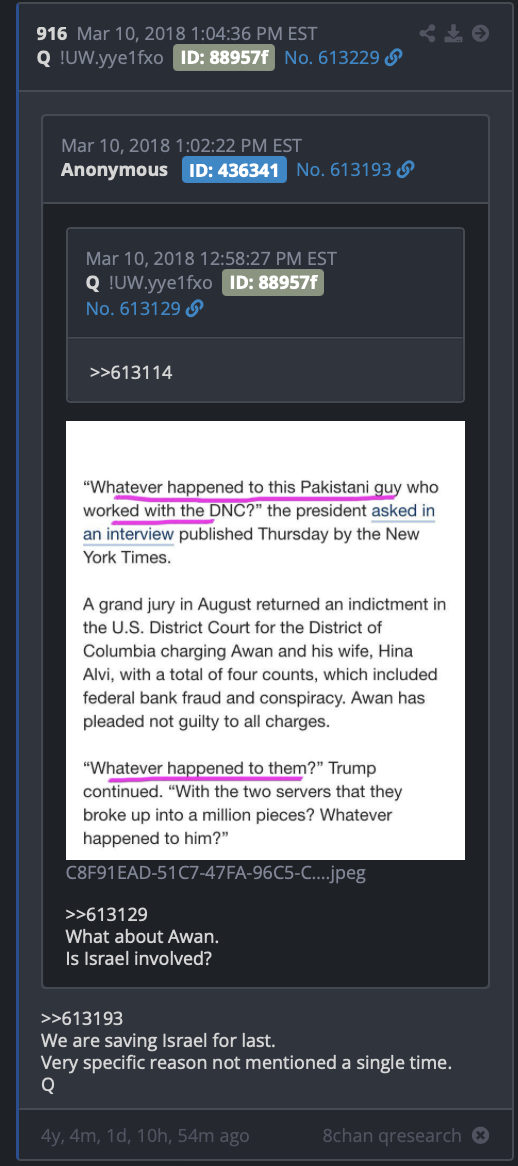Select the green ID: 88957f badge in header

tap(224, 57)
